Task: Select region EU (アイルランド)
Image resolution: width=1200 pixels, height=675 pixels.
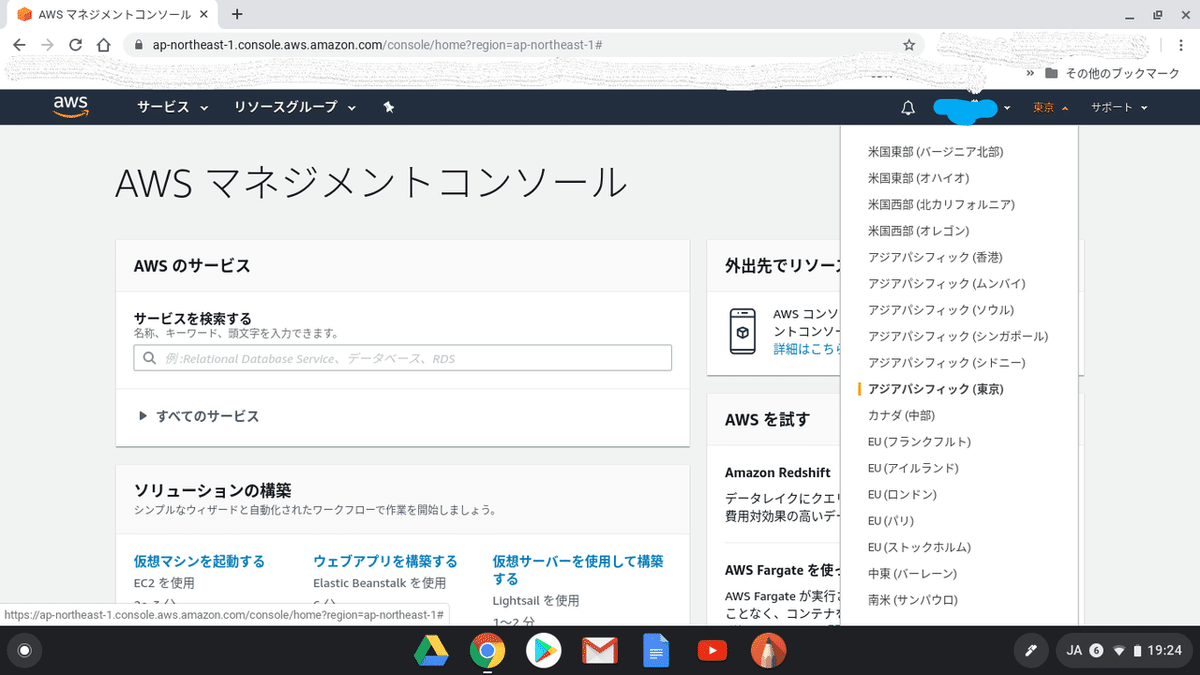Action: (x=913, y=468)
